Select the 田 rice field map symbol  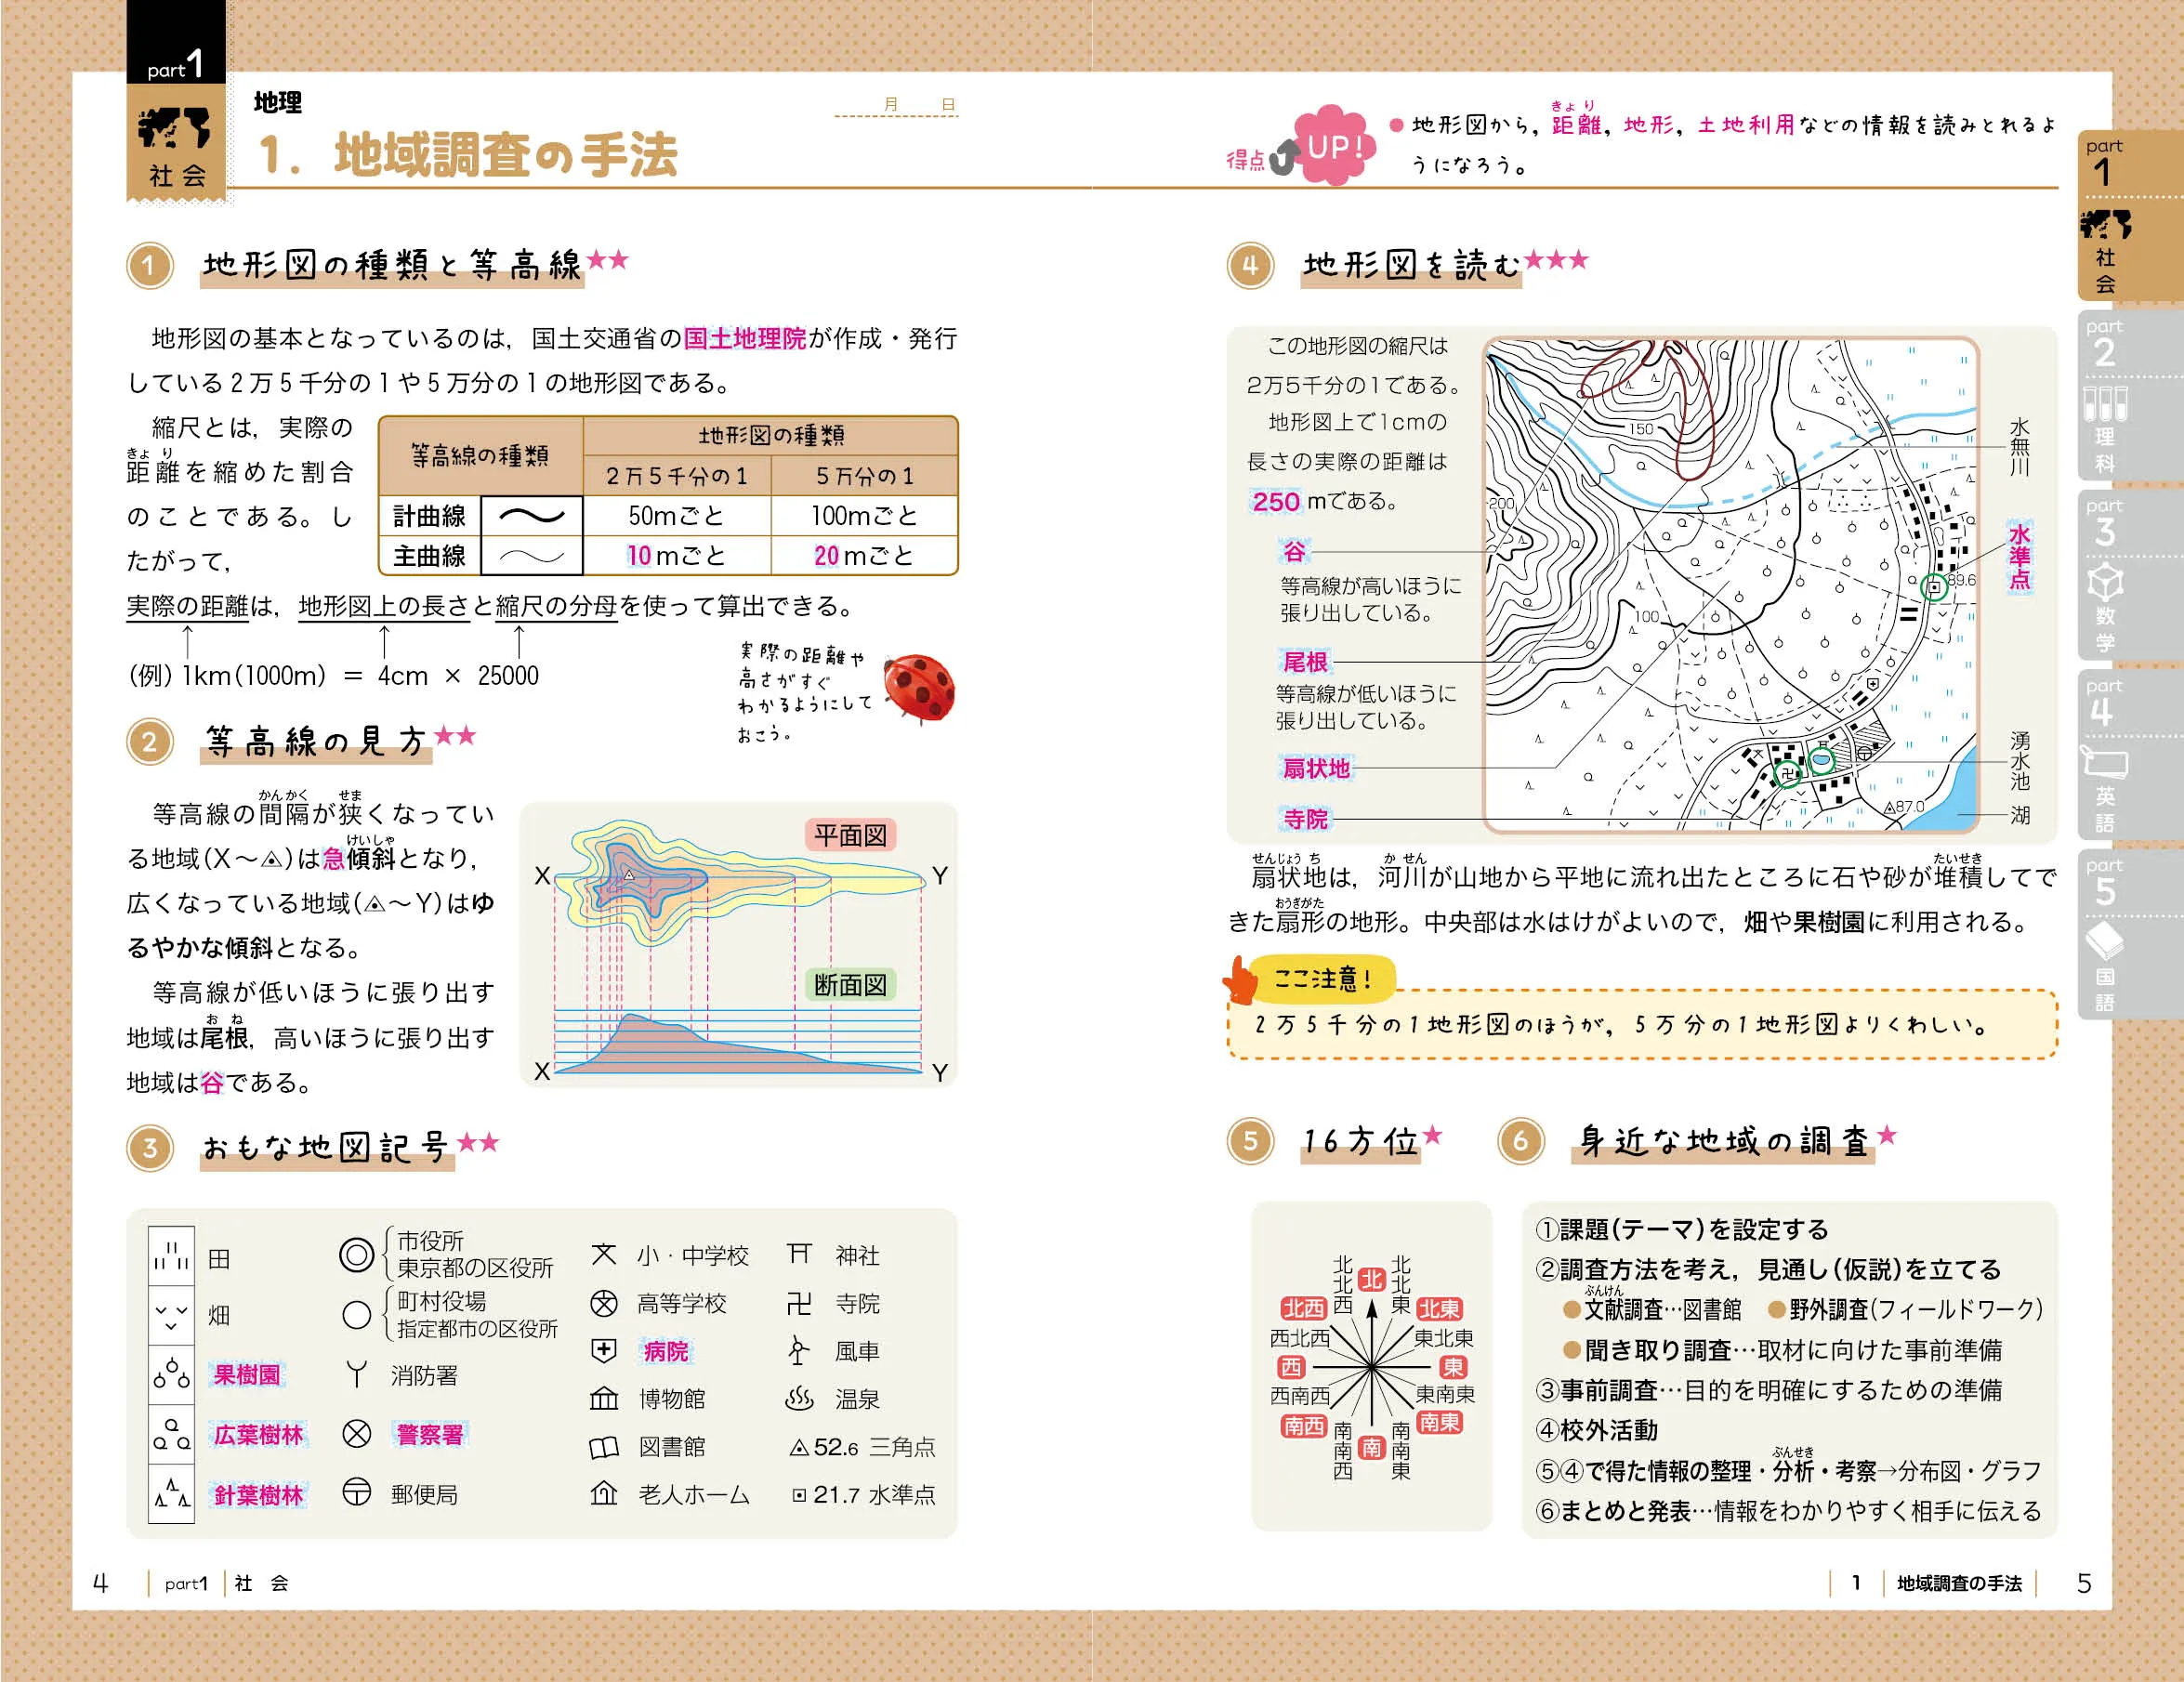click(171, 1256)
